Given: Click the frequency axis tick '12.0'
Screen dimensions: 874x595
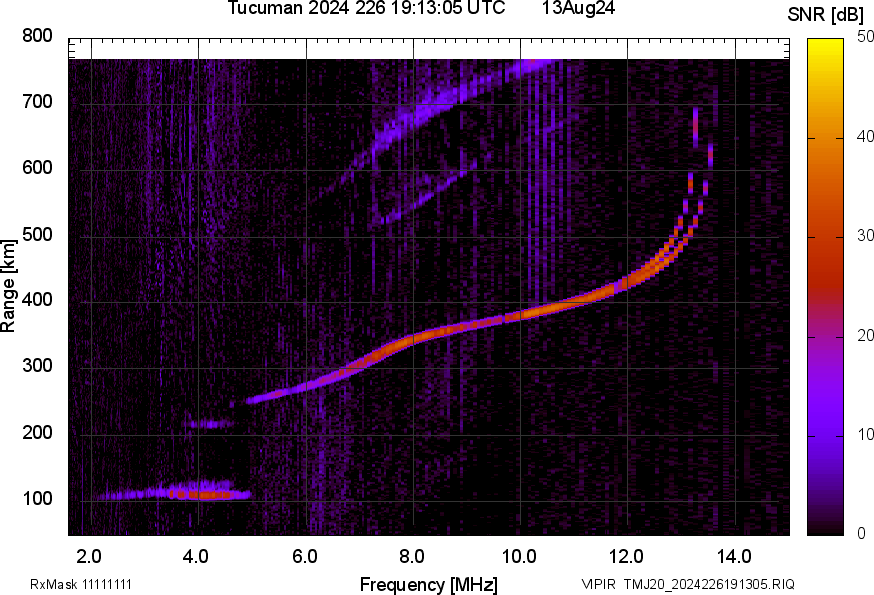Looking at the screenshot, I should (x=627, y=556).
